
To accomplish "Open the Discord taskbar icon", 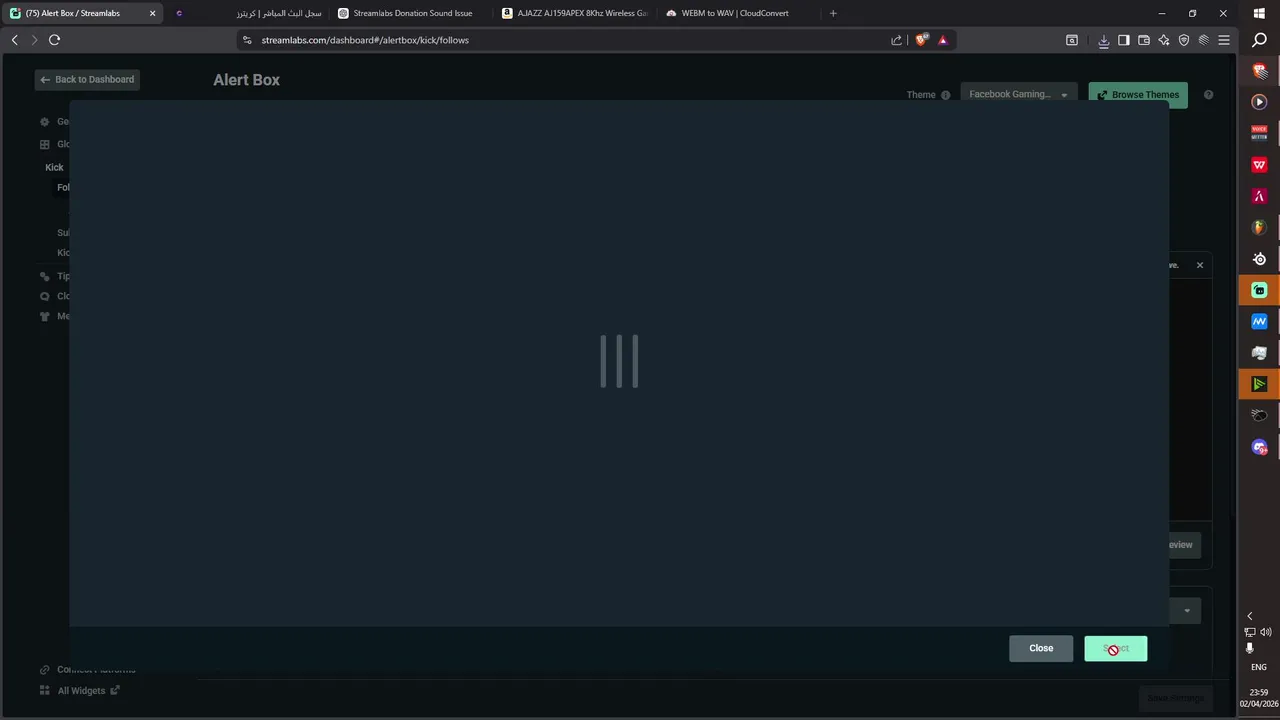I will click(x=1259, y=447).
